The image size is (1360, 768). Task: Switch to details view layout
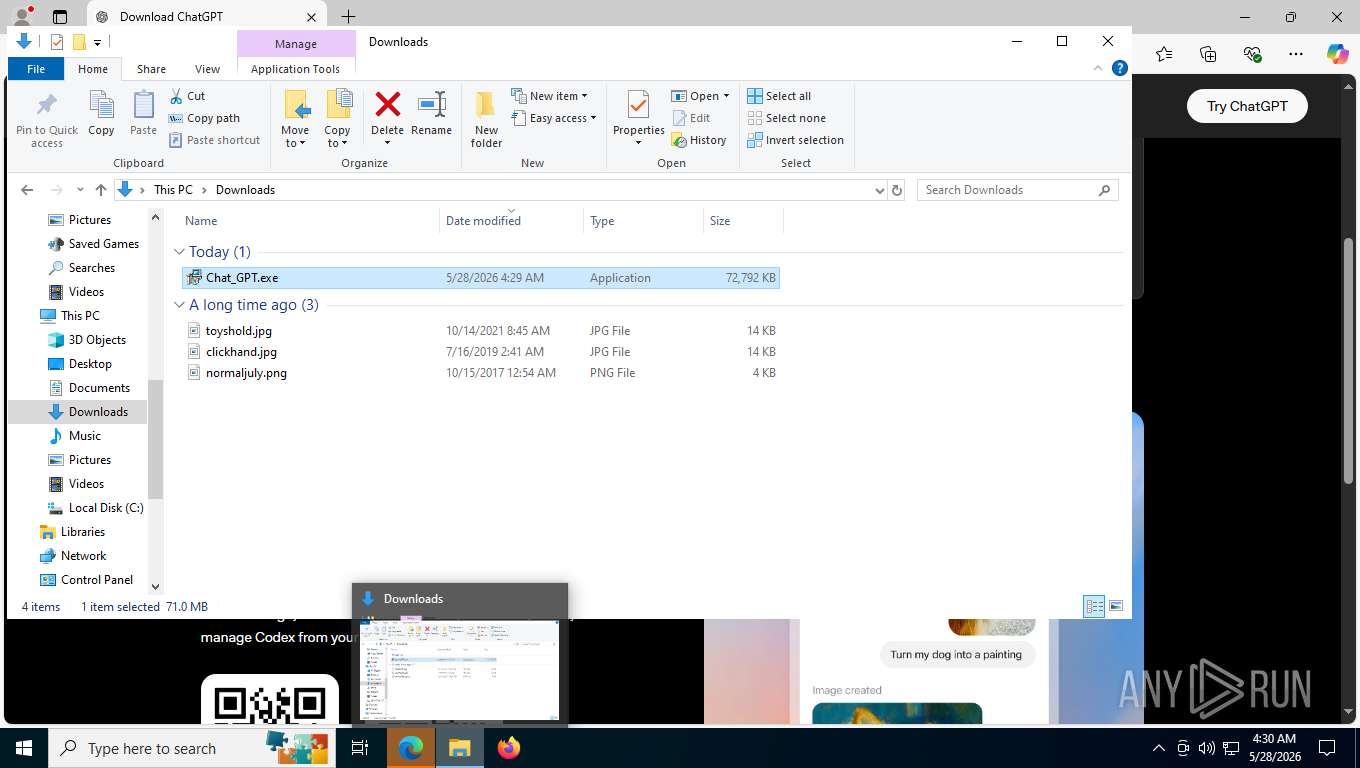pyautogui.click(x=1094, y=606)
